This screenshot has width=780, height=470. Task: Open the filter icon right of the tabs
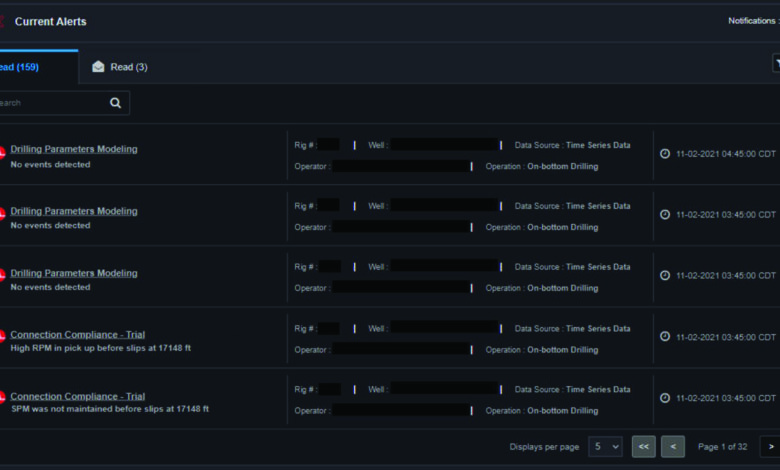(x=776, y=64)
